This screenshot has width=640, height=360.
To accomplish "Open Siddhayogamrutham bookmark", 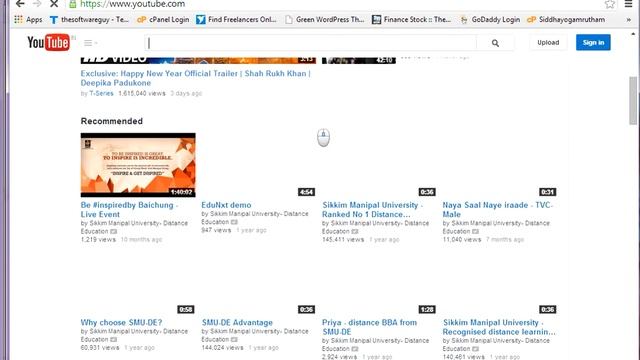I will click(x=566, y=19).
